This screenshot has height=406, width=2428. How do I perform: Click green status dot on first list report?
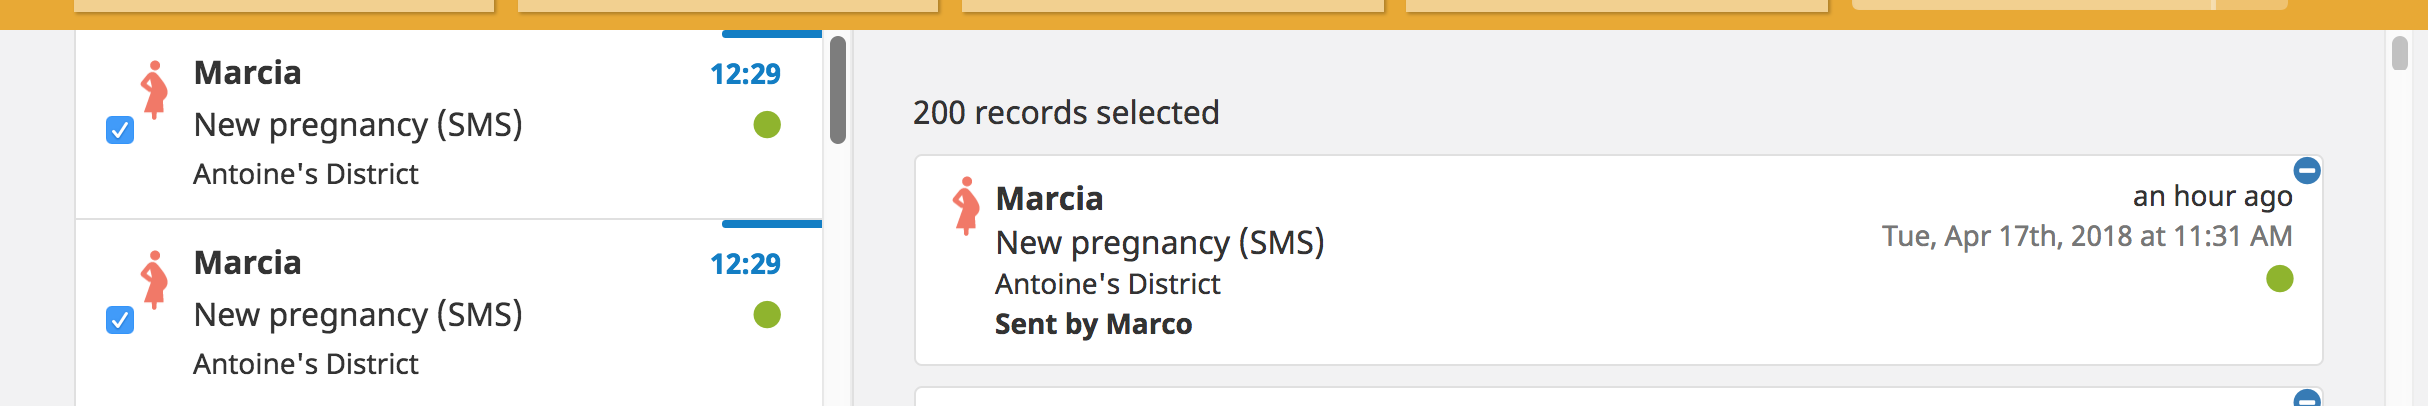[x=767, y=125]
